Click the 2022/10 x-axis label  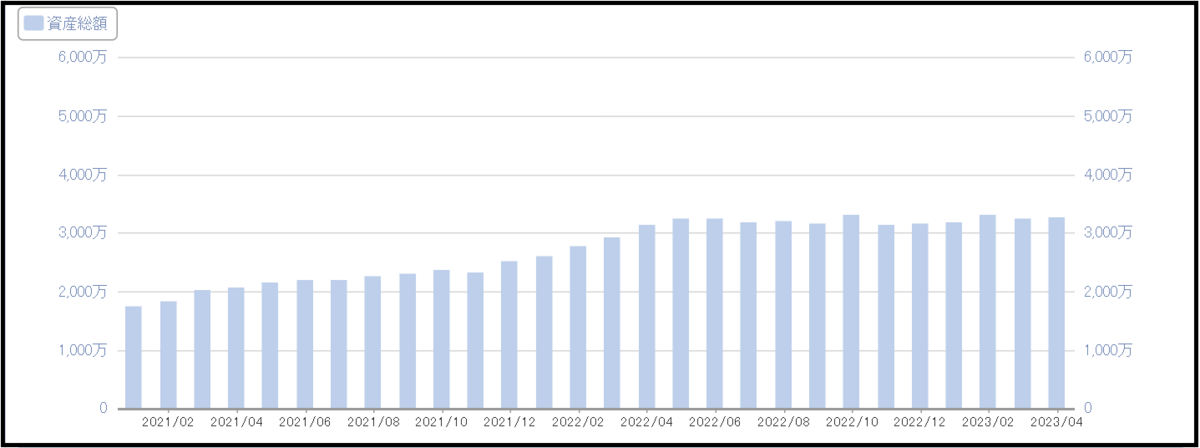click(851, 423)
